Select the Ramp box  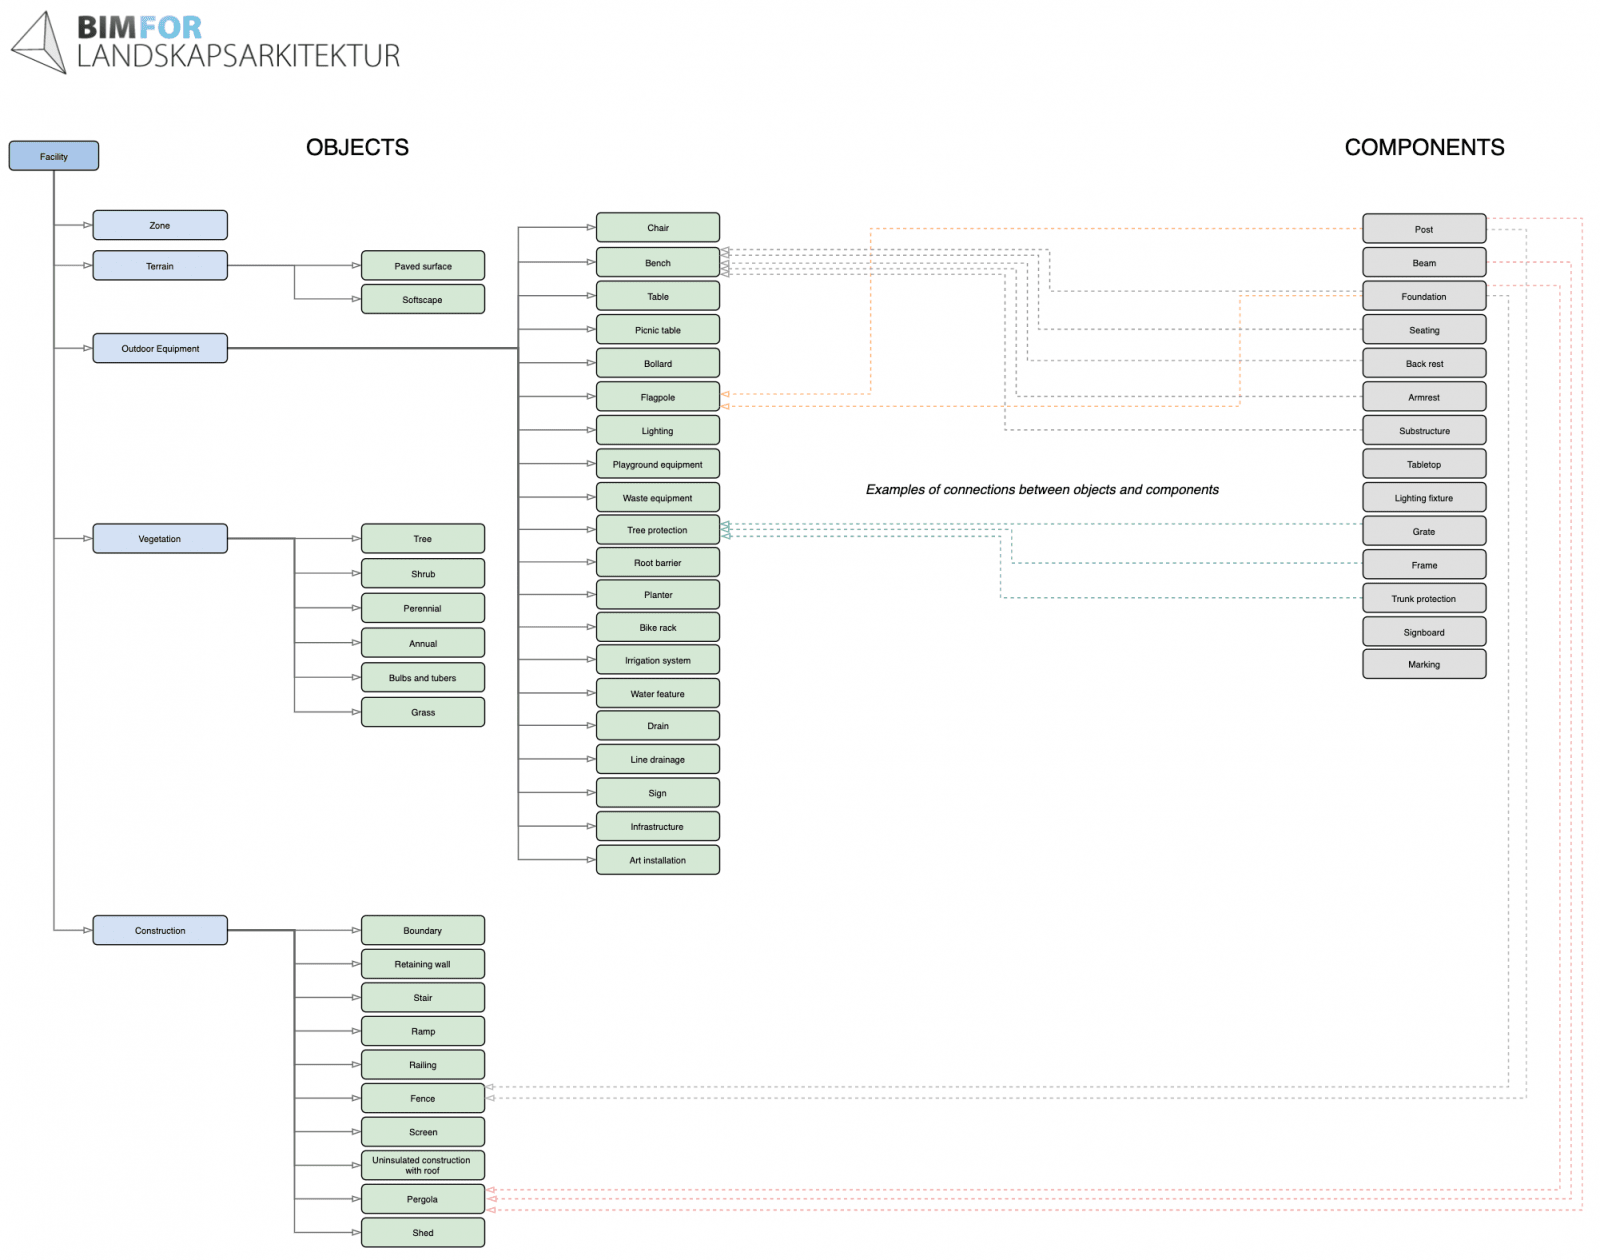click(423, 1031)
